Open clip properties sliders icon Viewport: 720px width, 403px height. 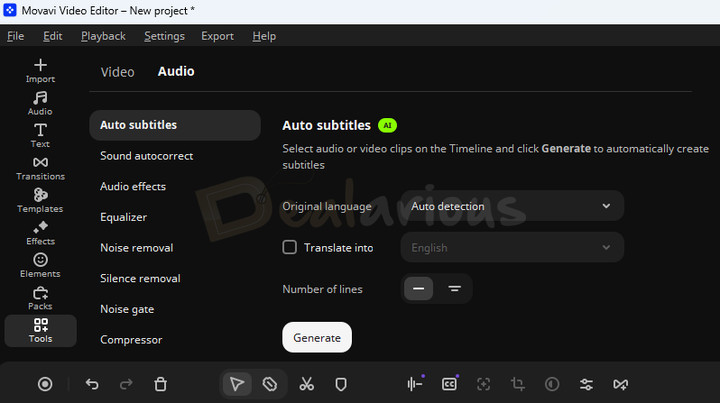tap(586, 384)
